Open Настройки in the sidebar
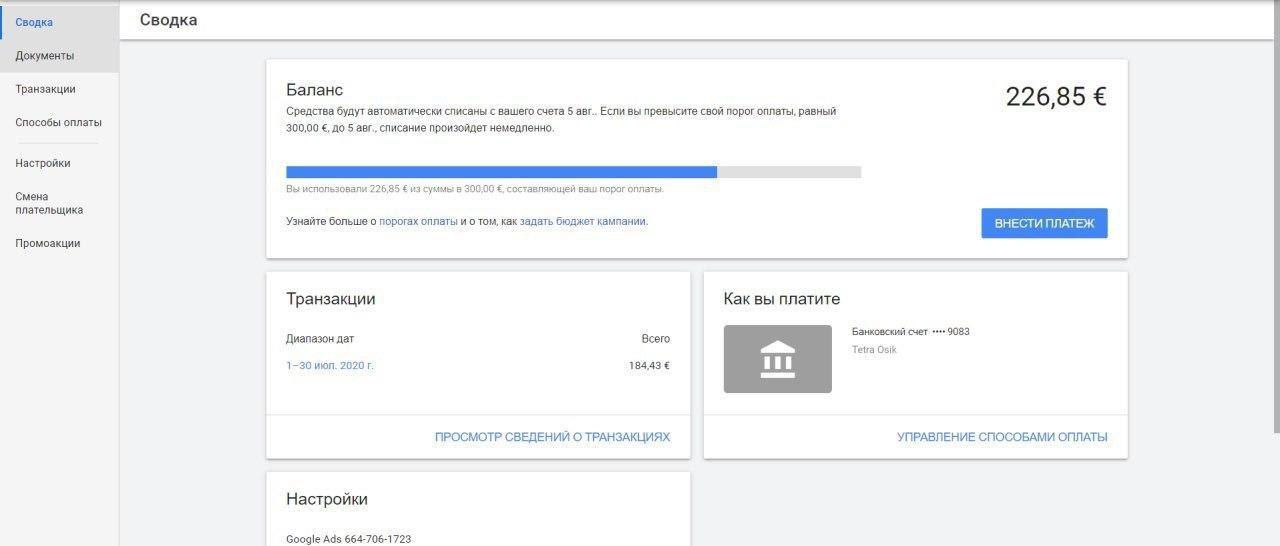Screen dimensions: 1280x546 click(60, 163)
